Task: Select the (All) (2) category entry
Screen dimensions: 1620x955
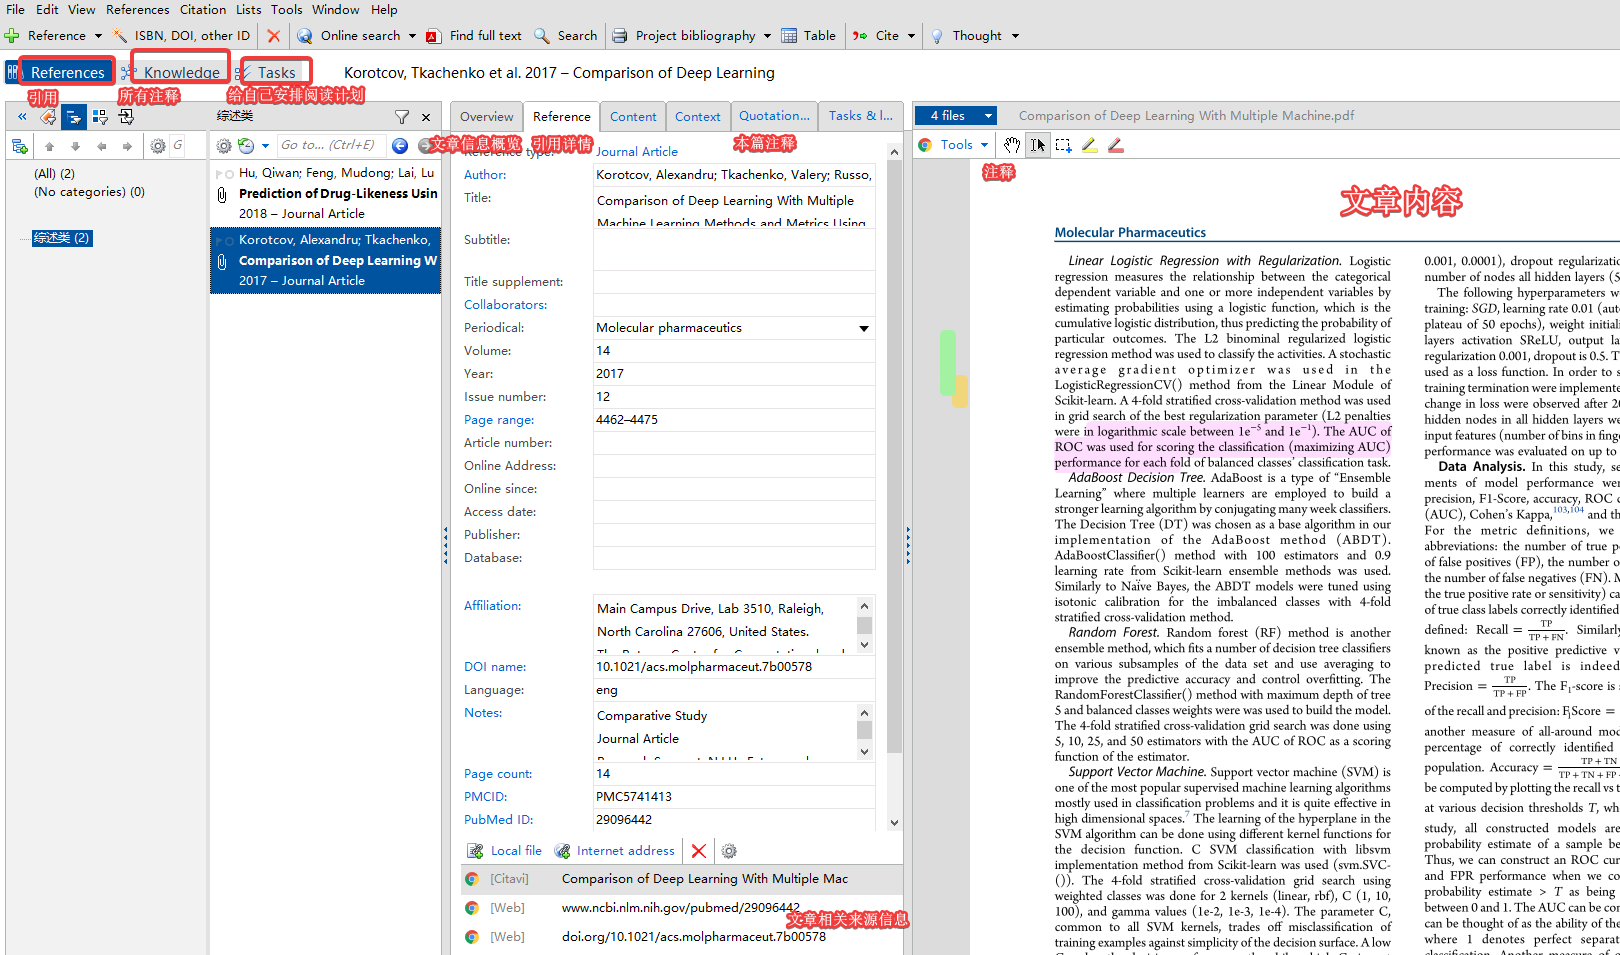Action: coord(55,174)
